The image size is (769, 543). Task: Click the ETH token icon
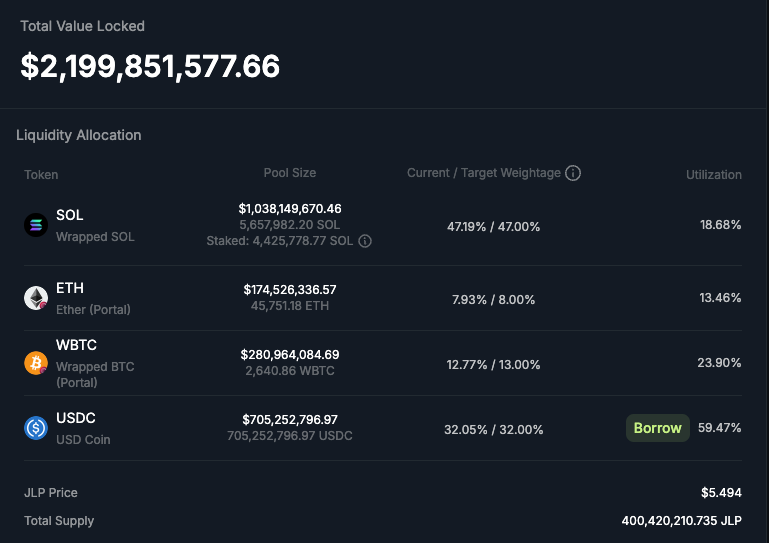pyautogui.click(x=36, y=298)
